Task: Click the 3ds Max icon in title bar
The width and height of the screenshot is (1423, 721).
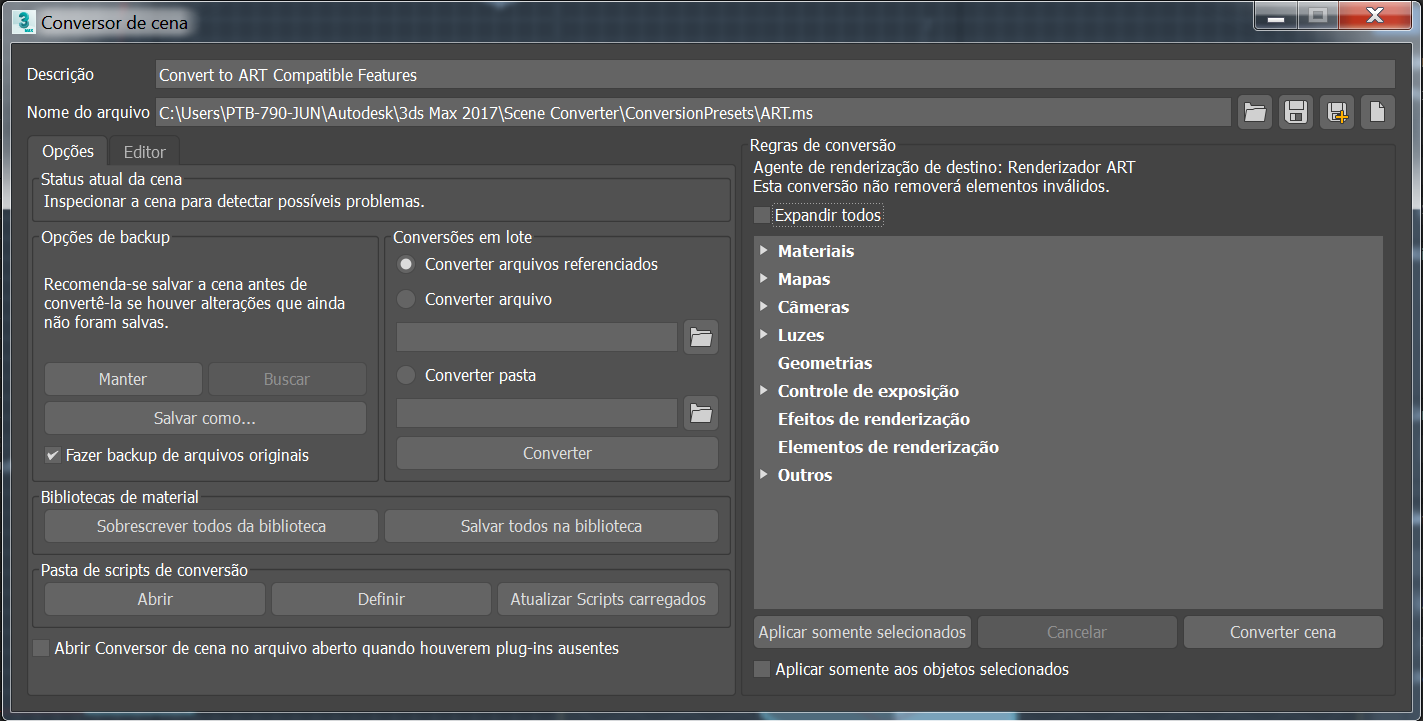Action: coord(23,21)
